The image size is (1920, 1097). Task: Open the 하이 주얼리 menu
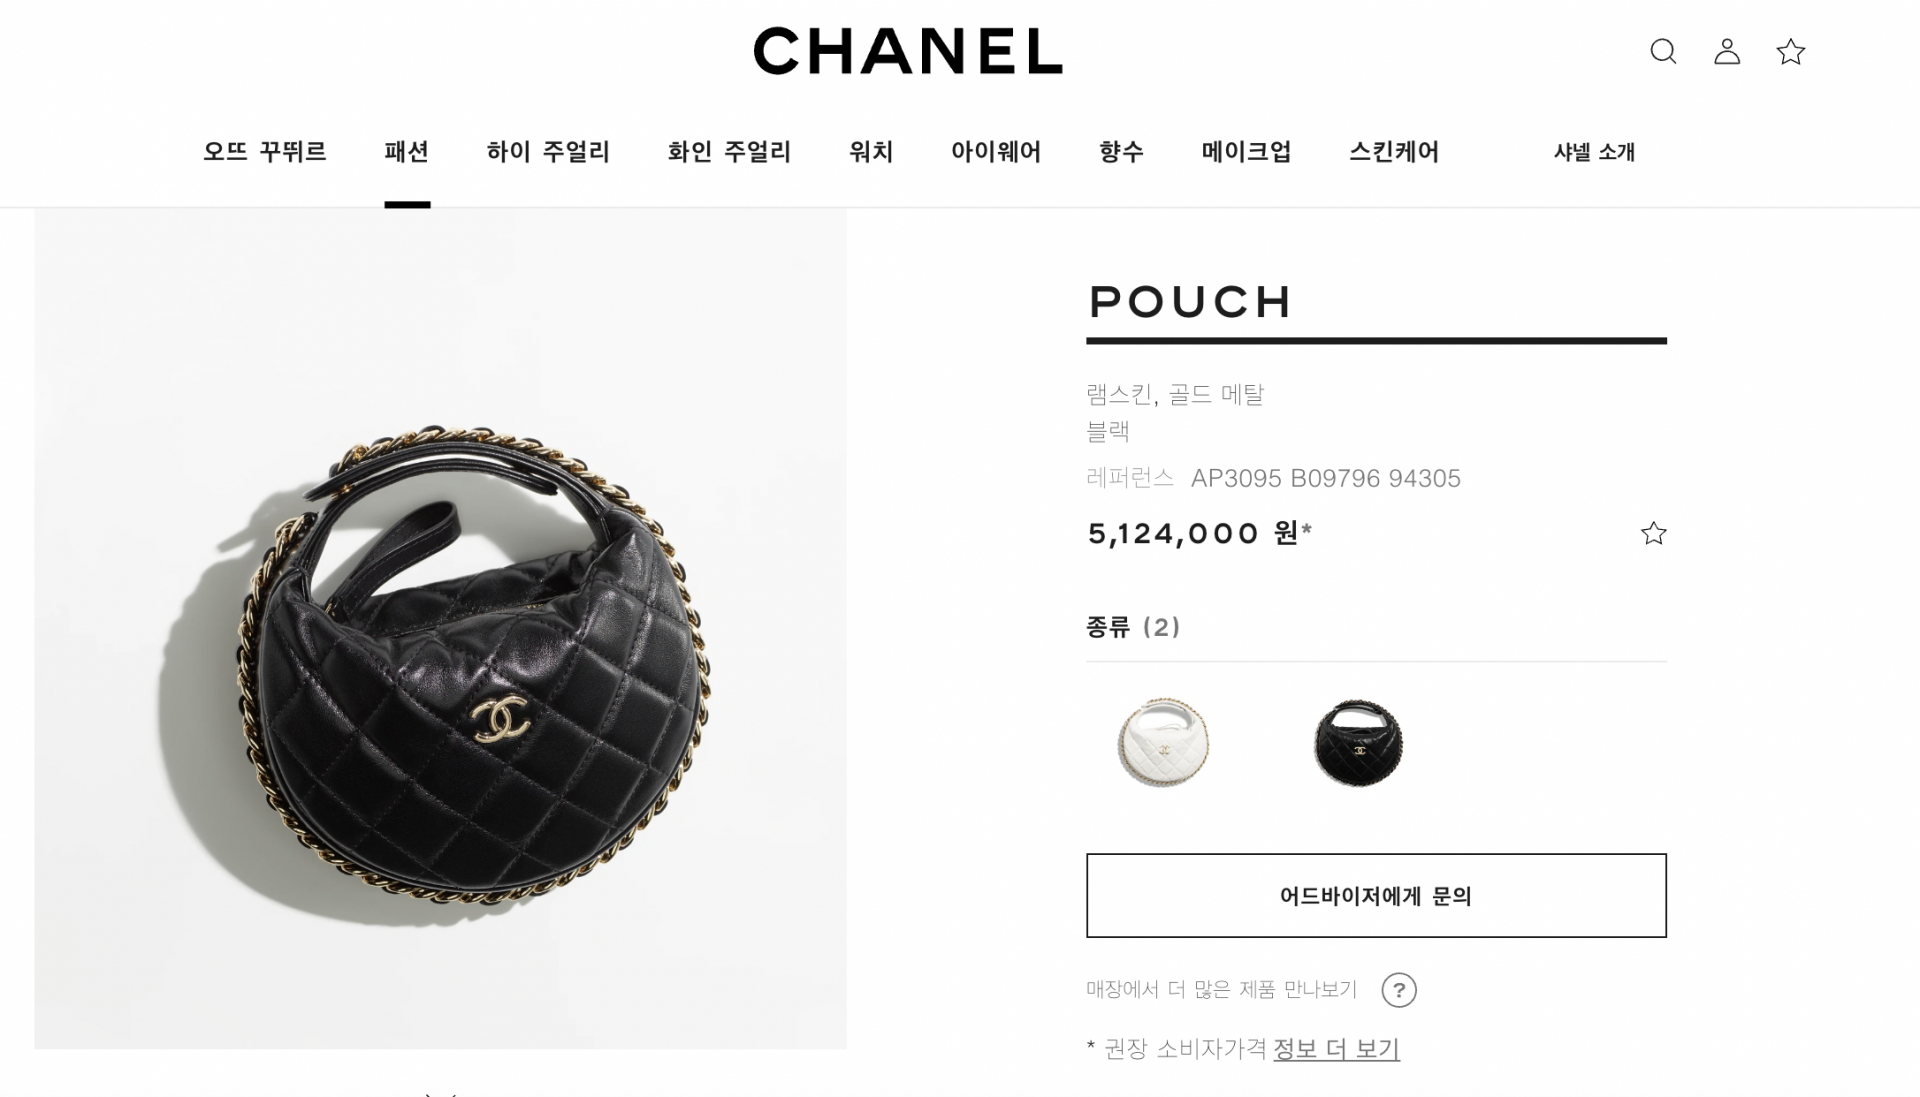(x=548, y=151)
